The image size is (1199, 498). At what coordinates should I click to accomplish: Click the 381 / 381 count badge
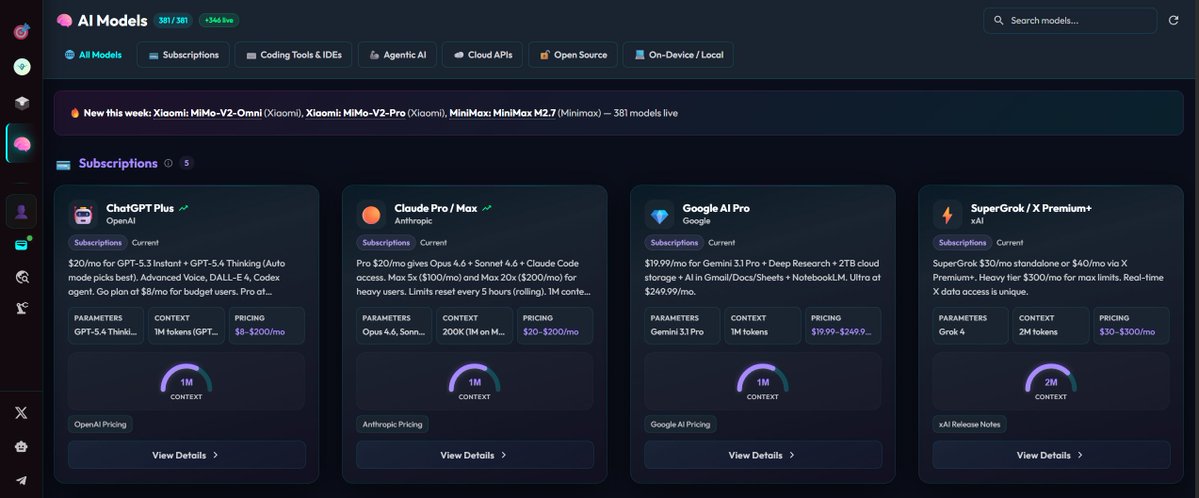coord(173,21)
